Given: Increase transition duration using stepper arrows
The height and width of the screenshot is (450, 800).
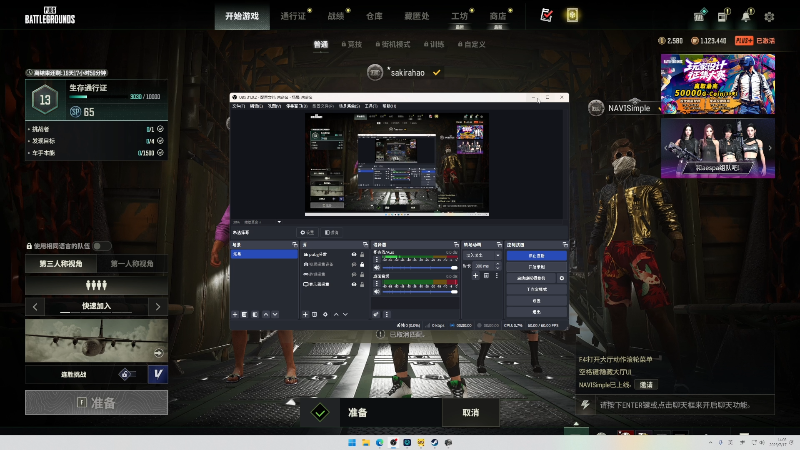Looking at the screenshot, I should point(497,264).
